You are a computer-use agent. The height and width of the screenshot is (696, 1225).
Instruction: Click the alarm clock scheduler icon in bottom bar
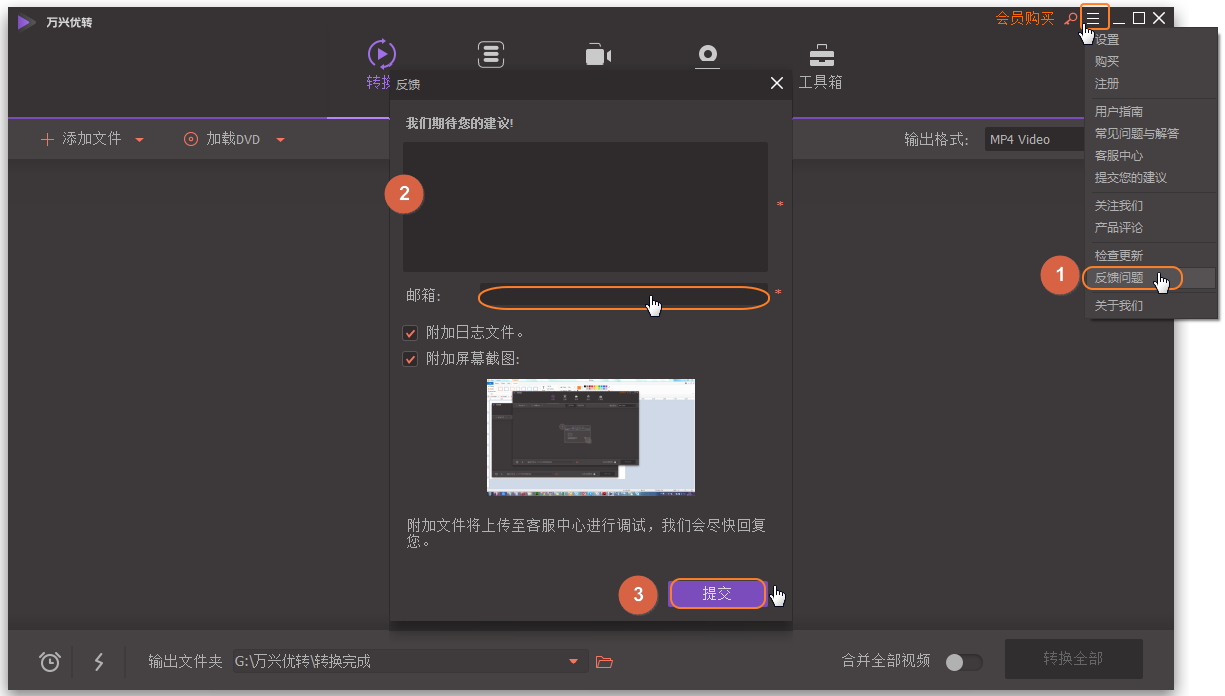(x=49, y=662)
